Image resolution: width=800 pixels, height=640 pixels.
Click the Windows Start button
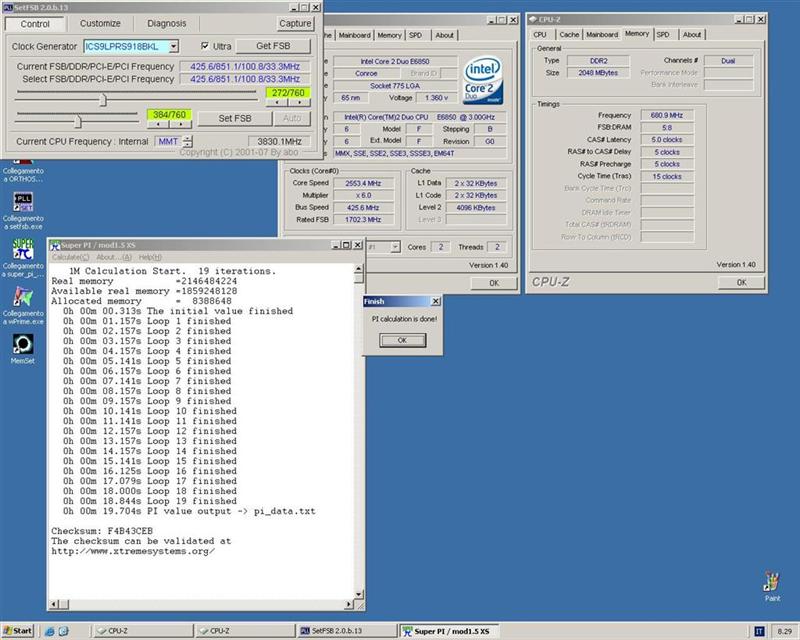click(17, 631)
